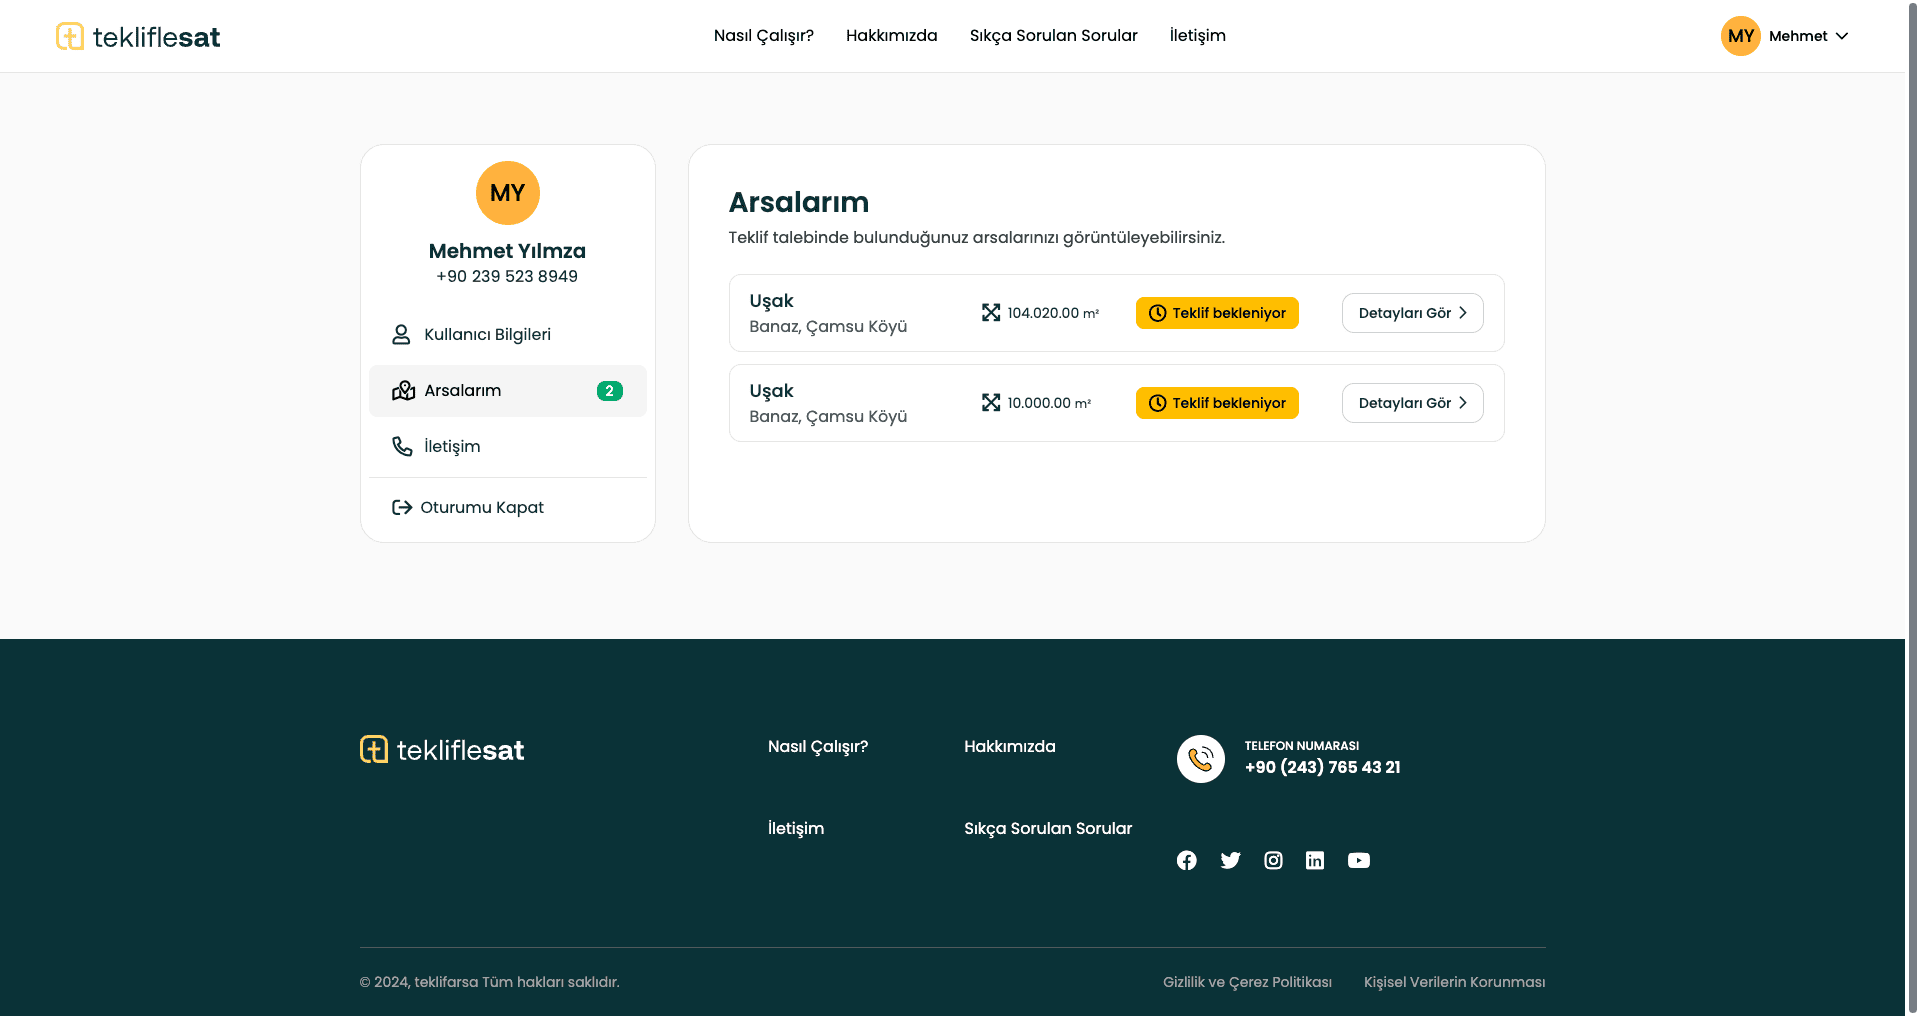Open the Twitter social icon
The image size is (1920, 1016).
coord(1230,860)
